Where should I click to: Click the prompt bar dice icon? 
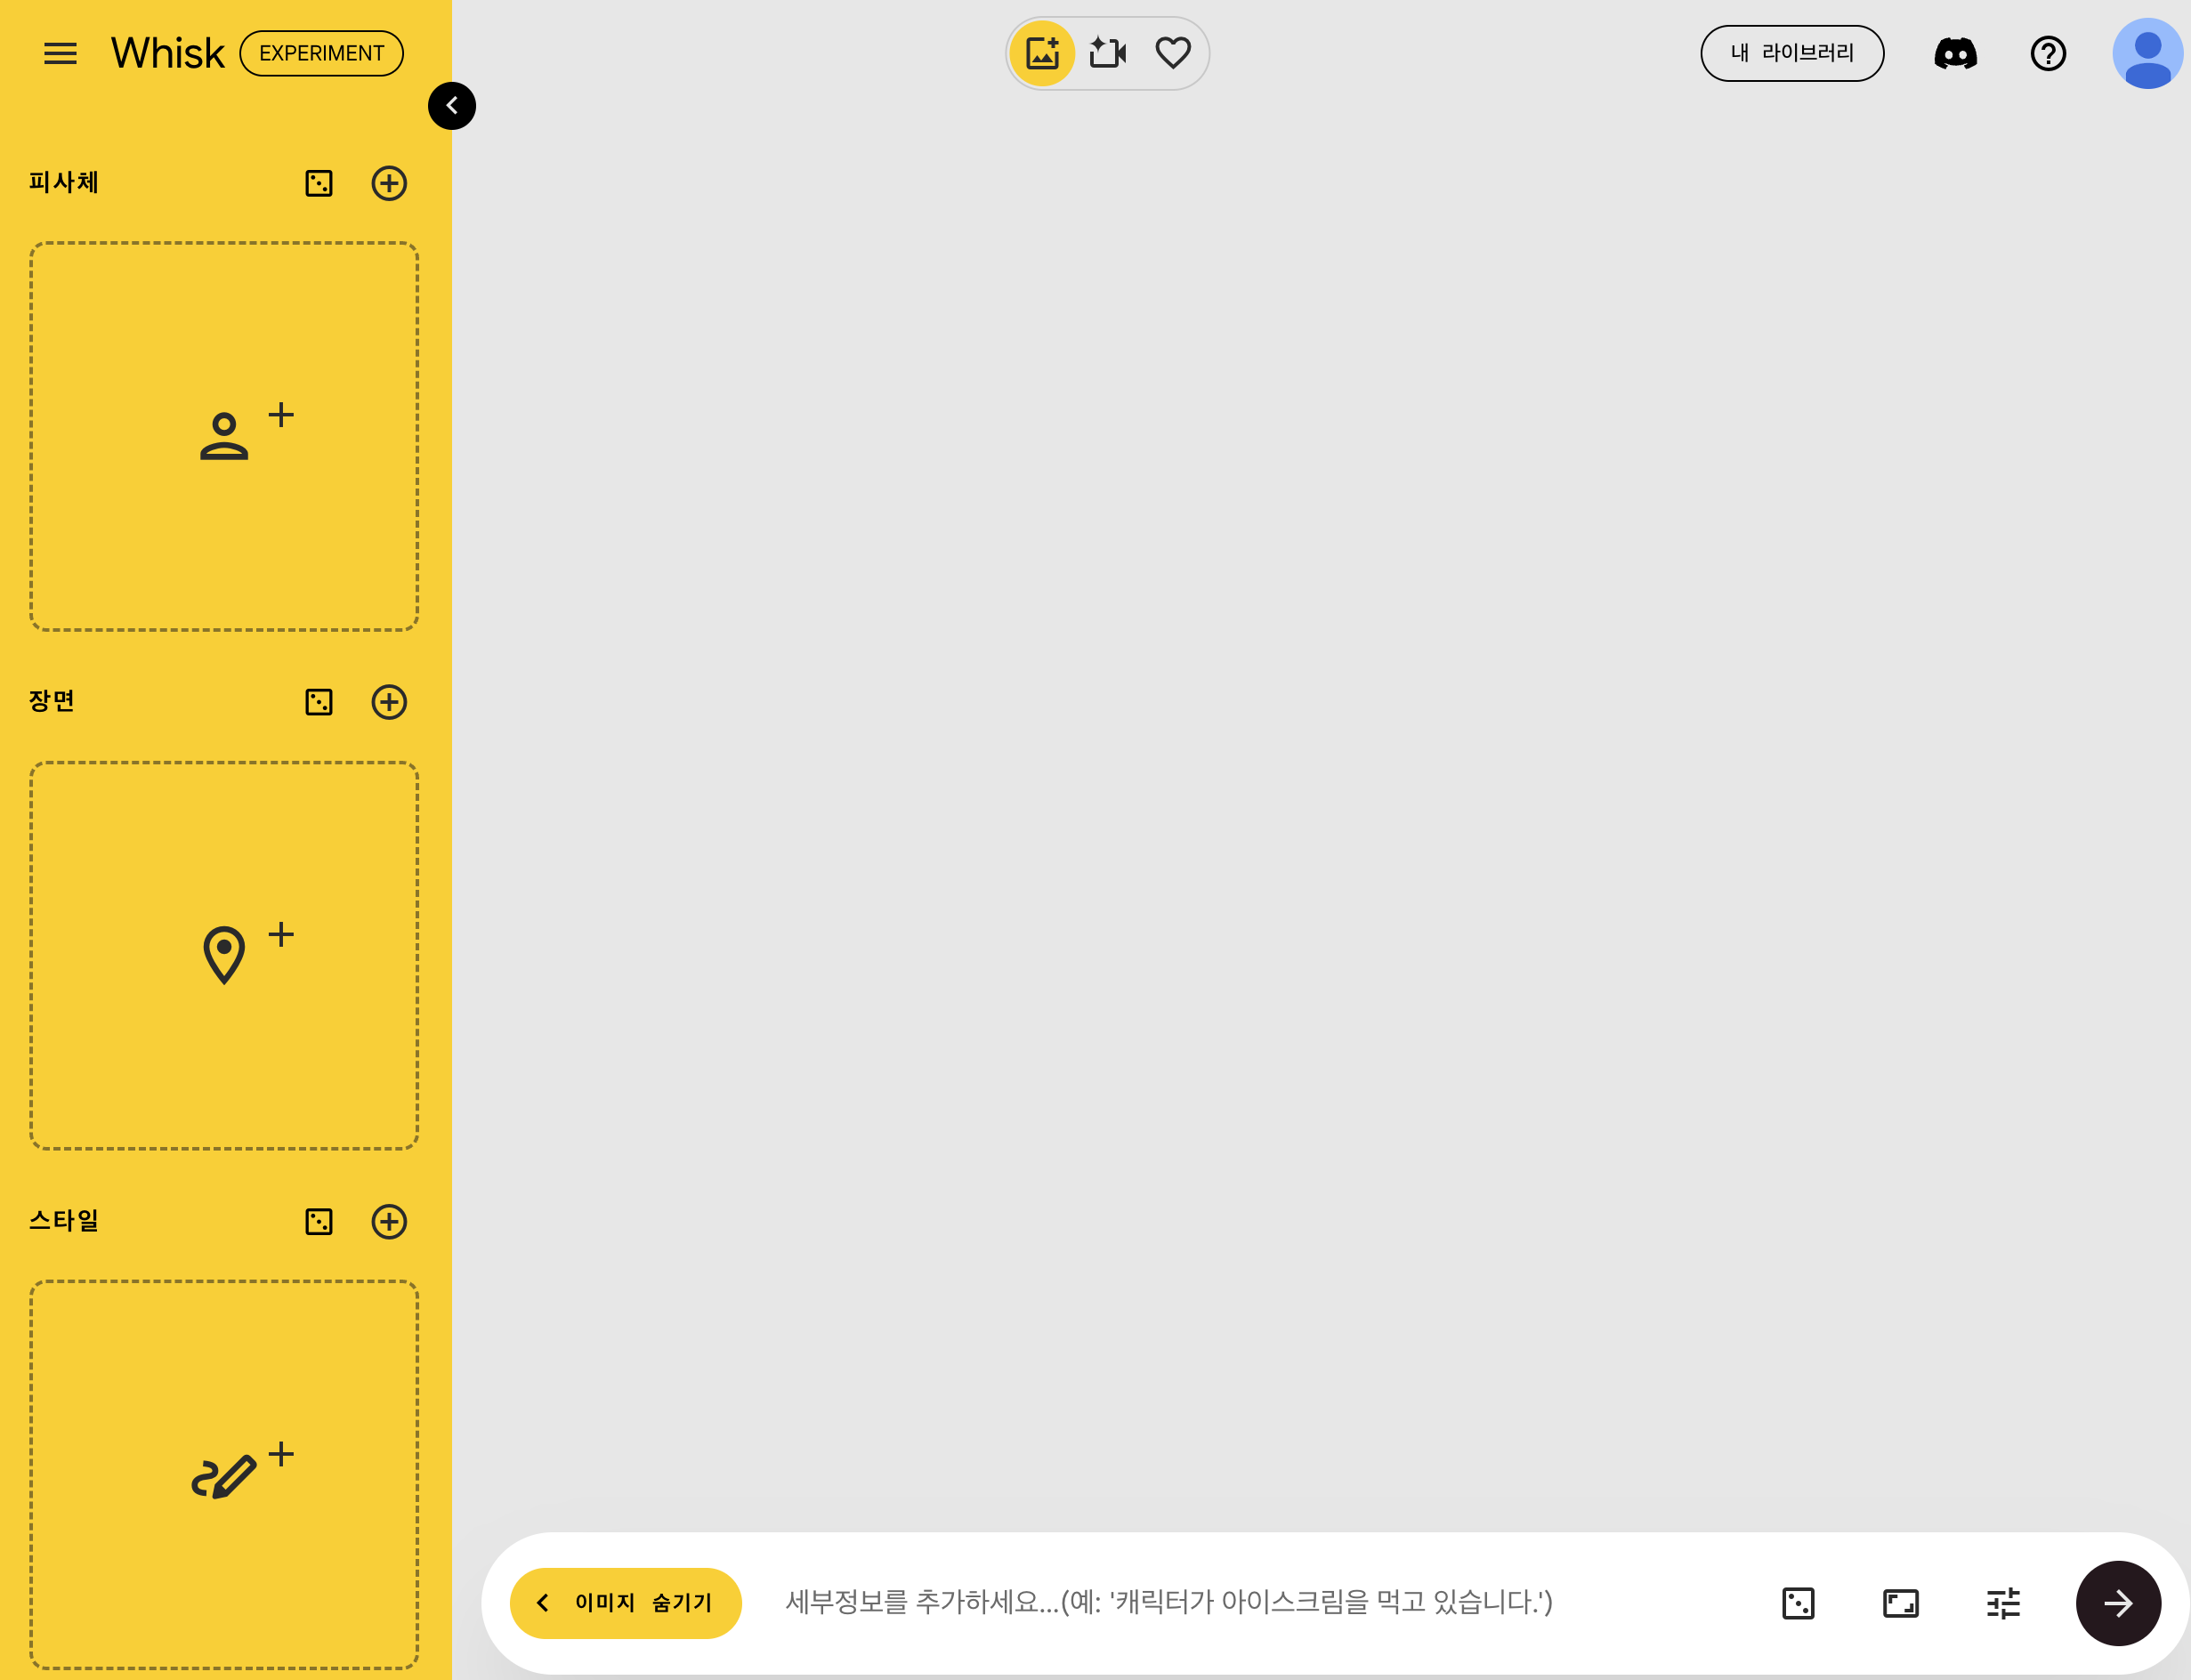pos(1798,1603)
